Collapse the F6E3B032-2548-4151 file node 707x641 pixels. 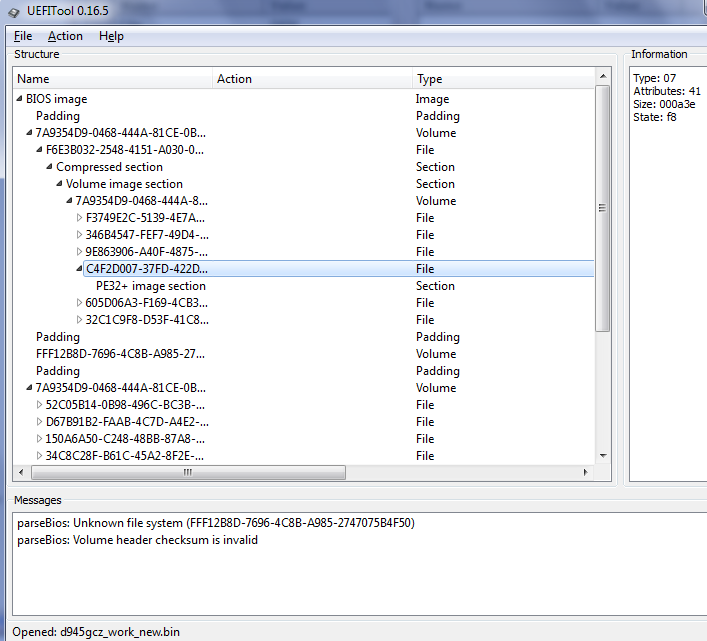(39, 149)
